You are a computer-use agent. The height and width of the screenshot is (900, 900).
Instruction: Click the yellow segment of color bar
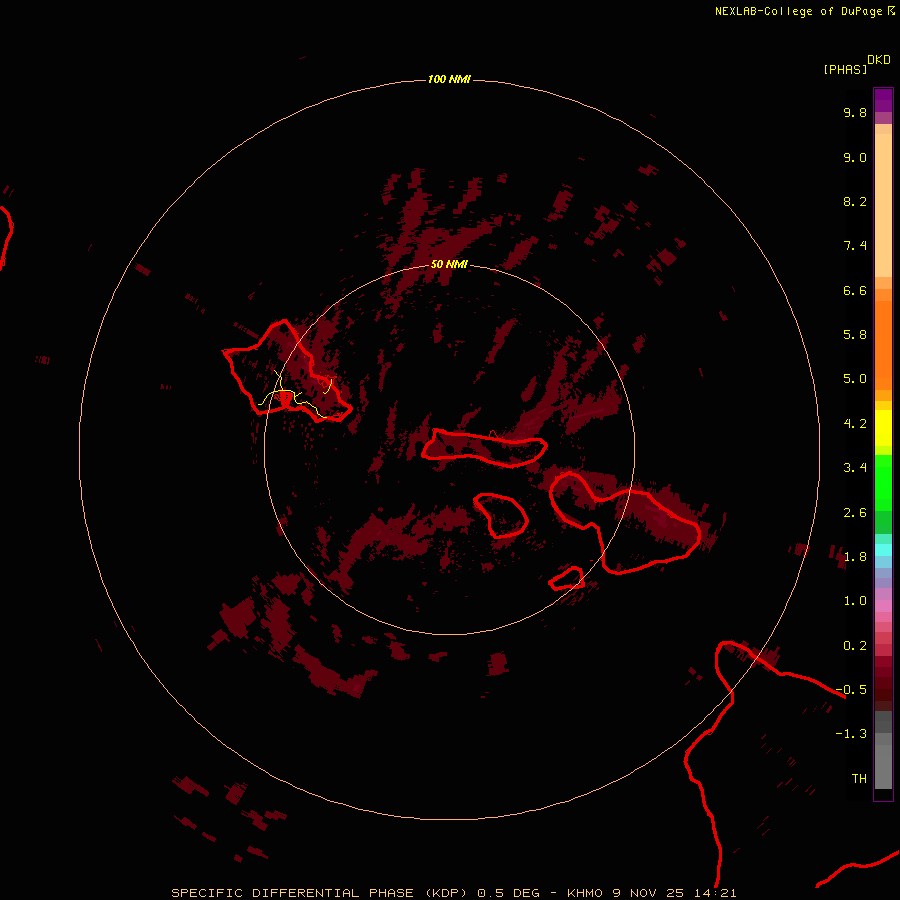[883, 428]
